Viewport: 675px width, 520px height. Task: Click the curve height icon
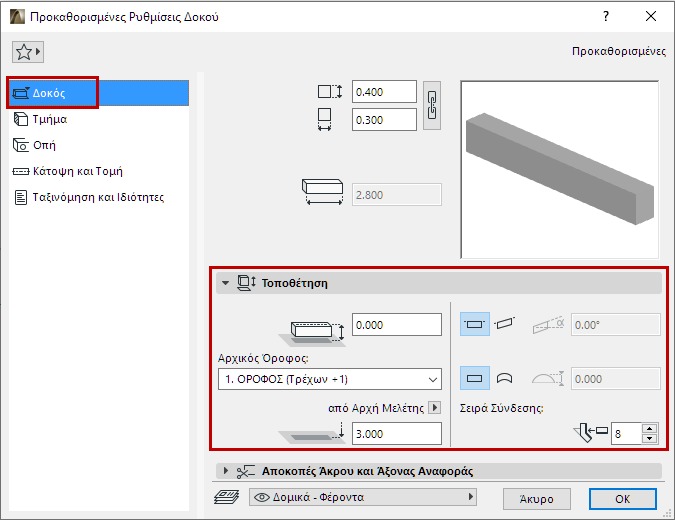(548, 379)
